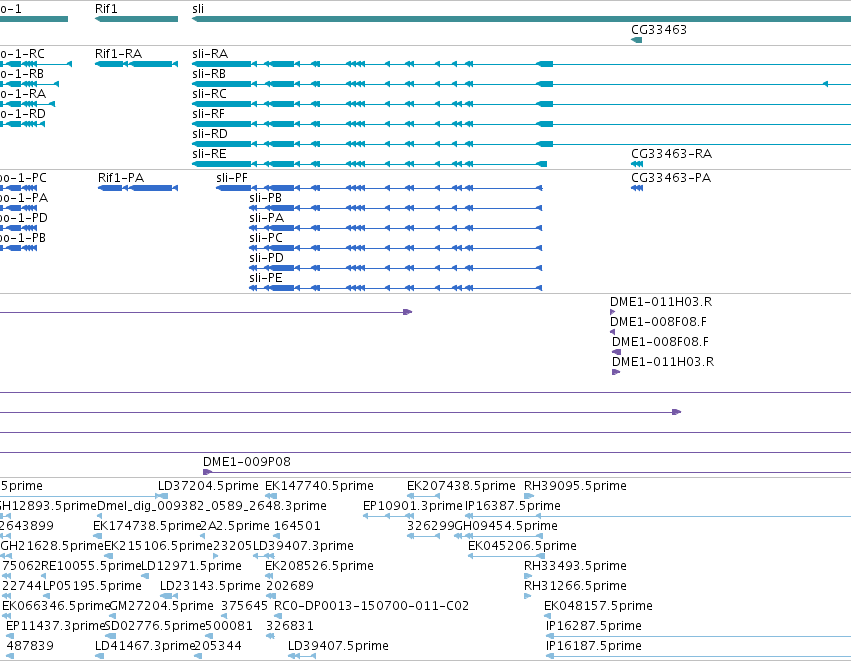Select EST label LD23143.5prime

click(210, 586)
